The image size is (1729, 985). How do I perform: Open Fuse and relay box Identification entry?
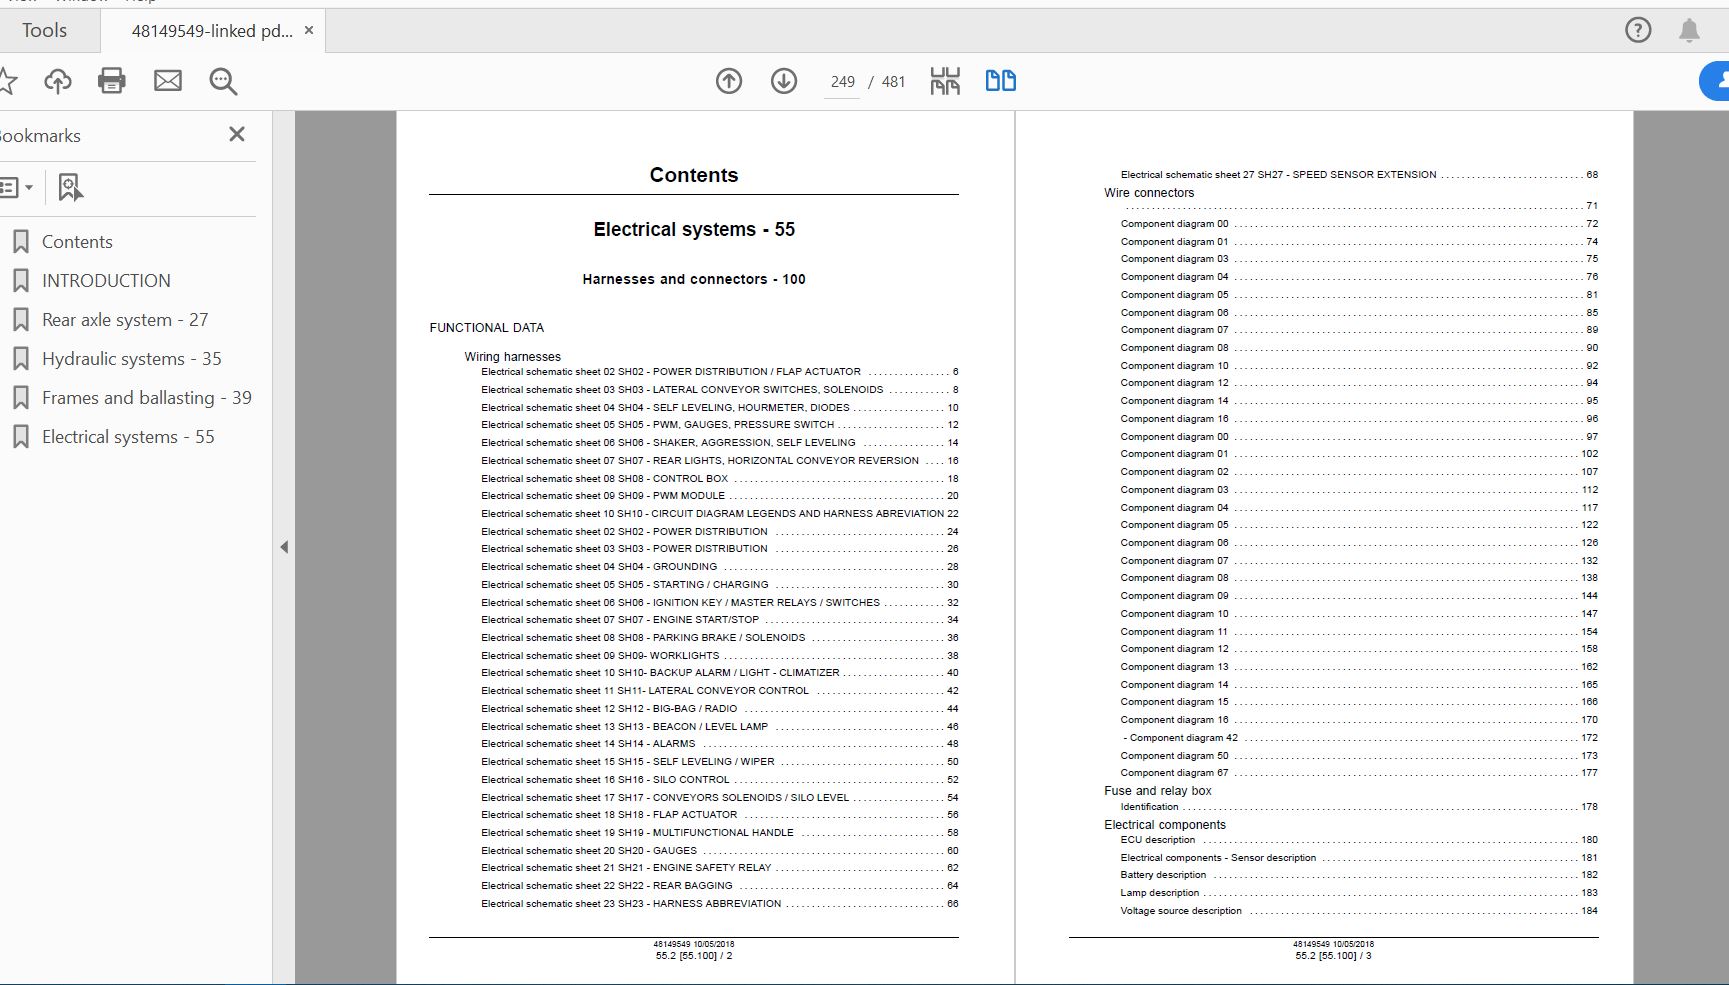(1359, 807)
